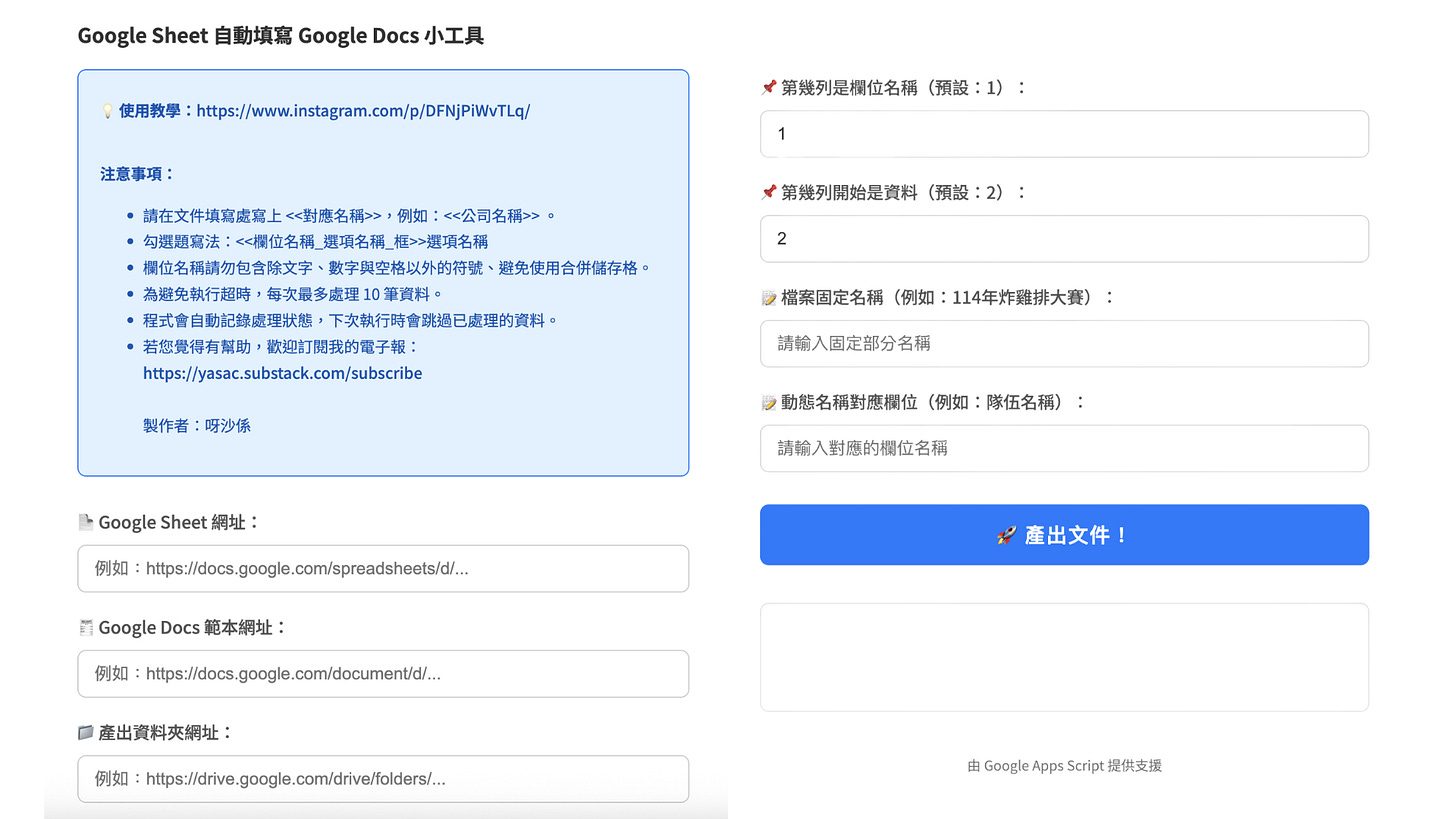
Task: Click the page icon beside Google Sheet 網址
Action: point(86,522)
